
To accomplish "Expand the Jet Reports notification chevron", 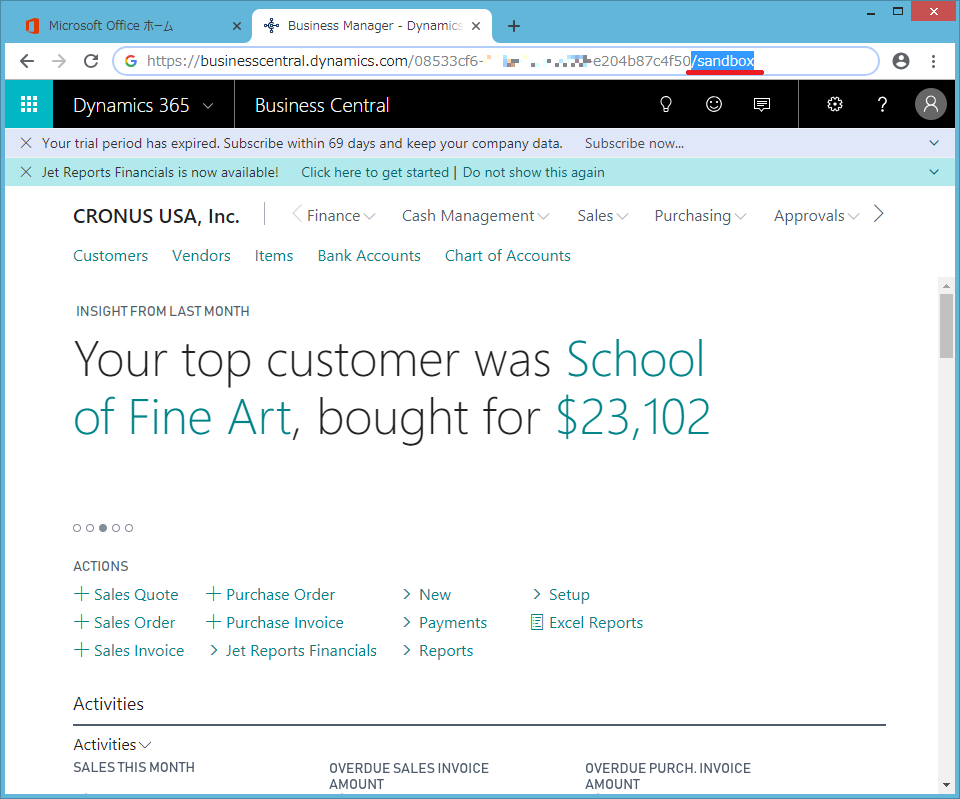I will (934, 172).
